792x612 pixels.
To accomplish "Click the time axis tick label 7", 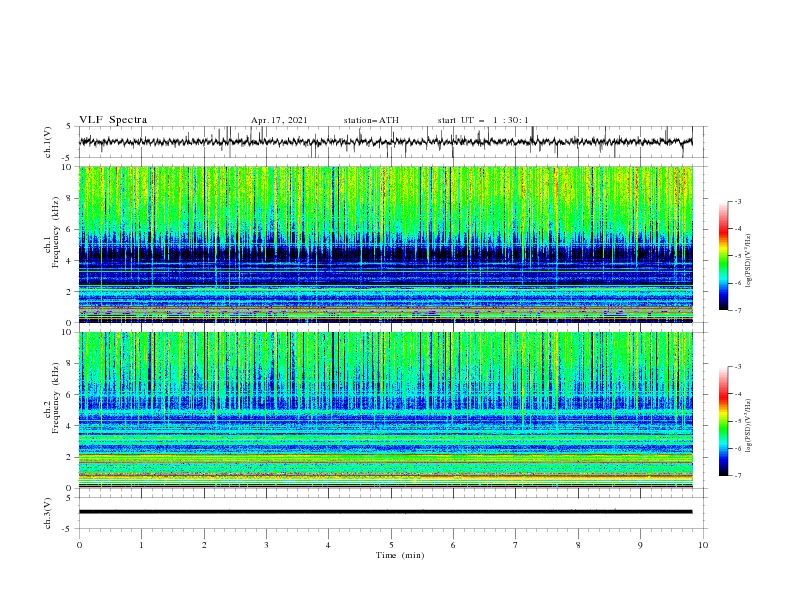I will click(x=516, y=545).
